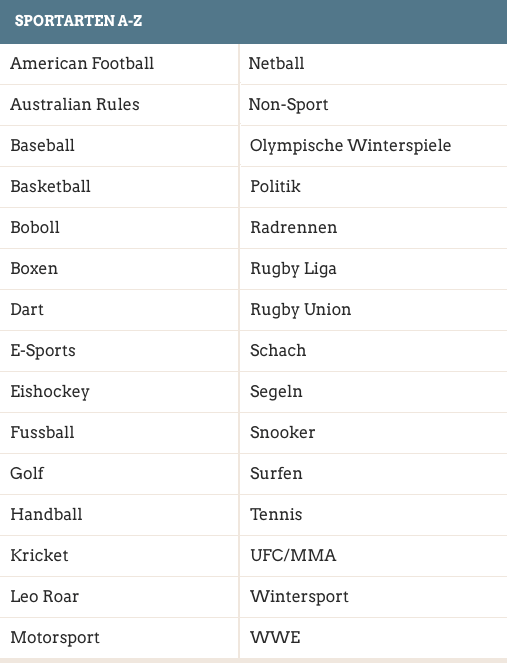Open the E-Sports category
This screenshot has width=507, height=663.
pos(43,351)
